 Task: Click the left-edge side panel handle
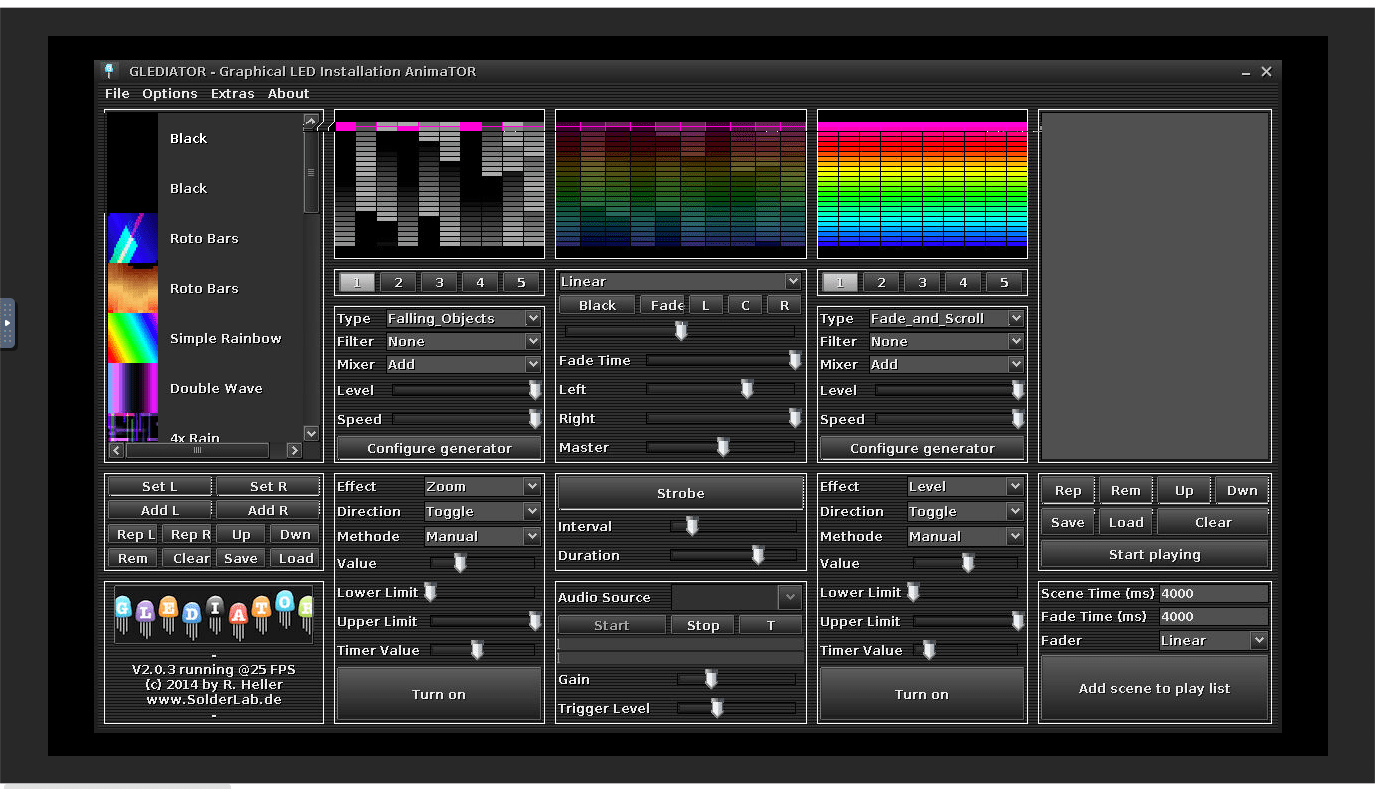pos(7,323)
